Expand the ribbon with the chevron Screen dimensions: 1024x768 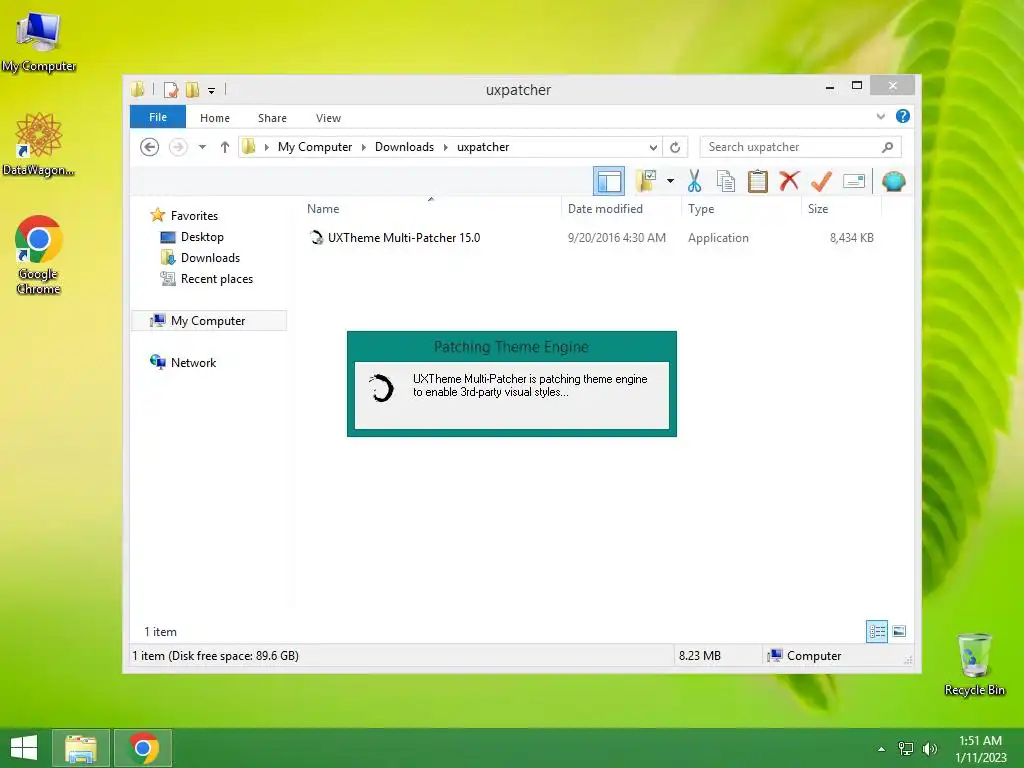[880, 116]
